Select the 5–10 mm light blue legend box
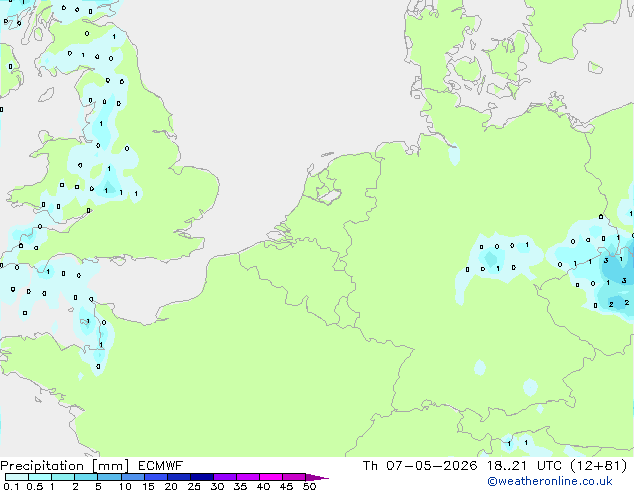 pyautogui.click(x=109, y=477)
